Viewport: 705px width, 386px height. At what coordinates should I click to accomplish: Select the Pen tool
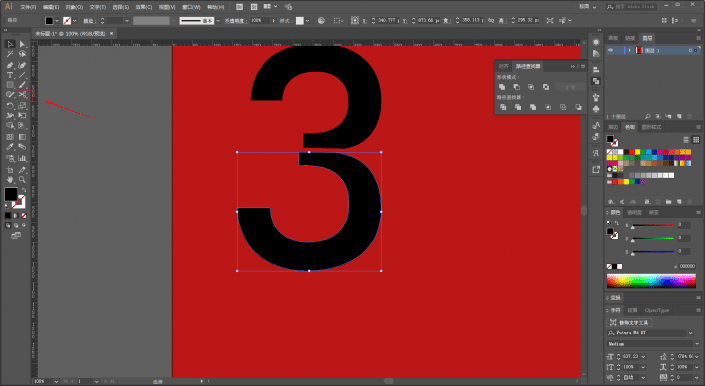pyautogui.click(x=10, y=65)
